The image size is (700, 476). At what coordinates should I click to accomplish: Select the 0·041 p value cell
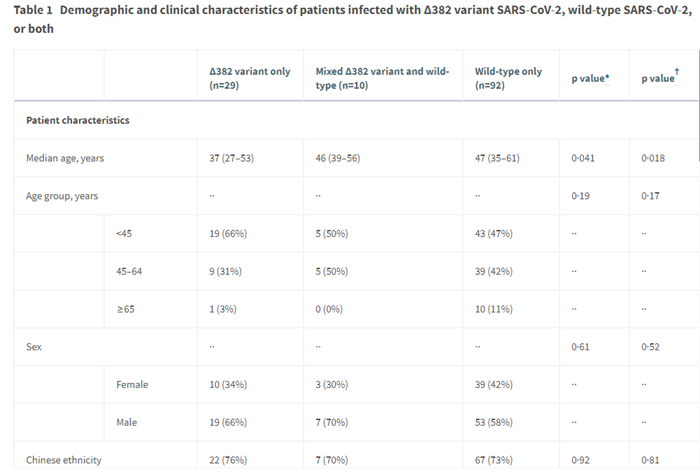pos(581,158)
